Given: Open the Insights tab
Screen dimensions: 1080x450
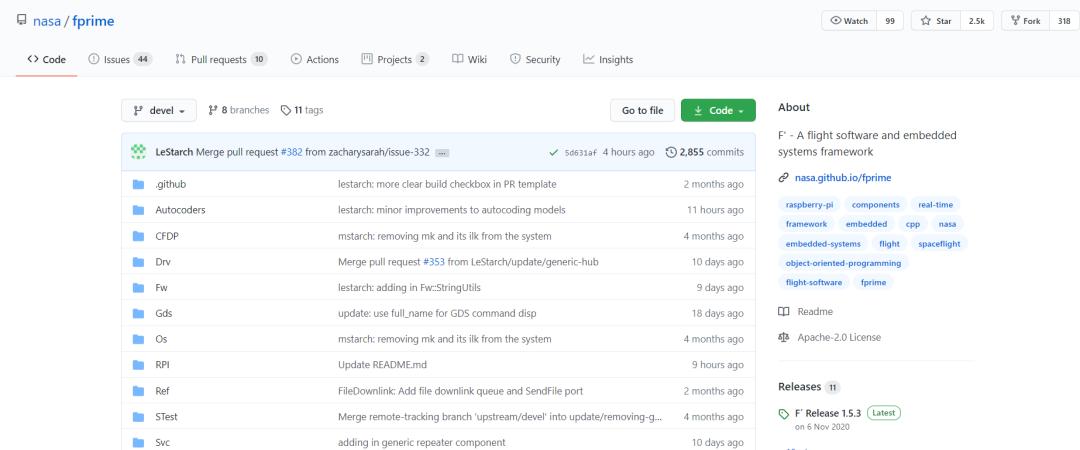Looking at the screenshot, I should tap(608, 59).
